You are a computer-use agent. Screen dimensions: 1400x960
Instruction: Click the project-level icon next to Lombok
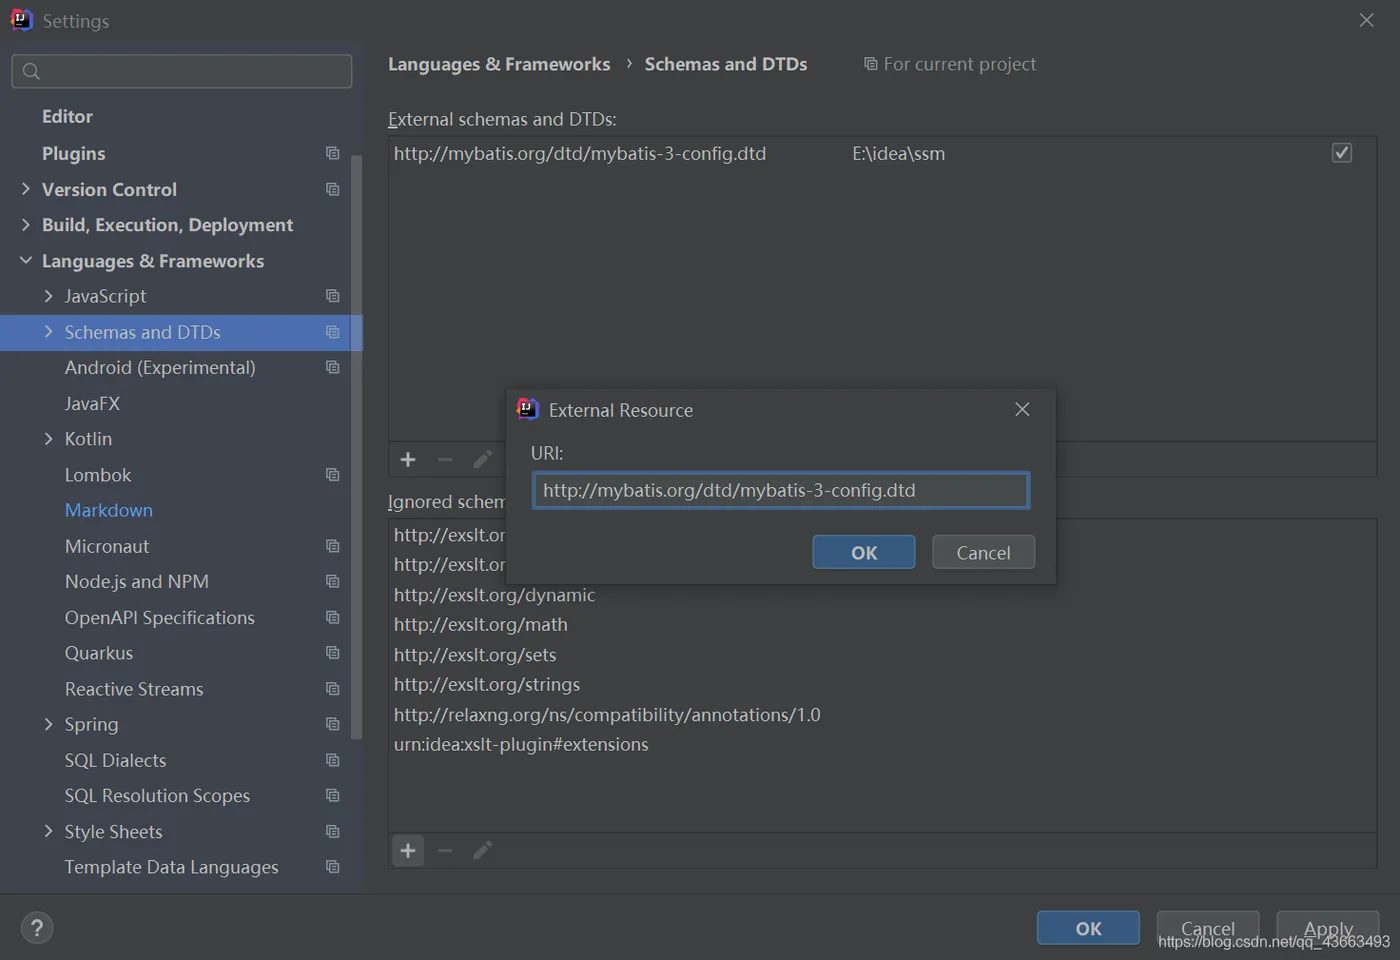click(x=333, y=475)
